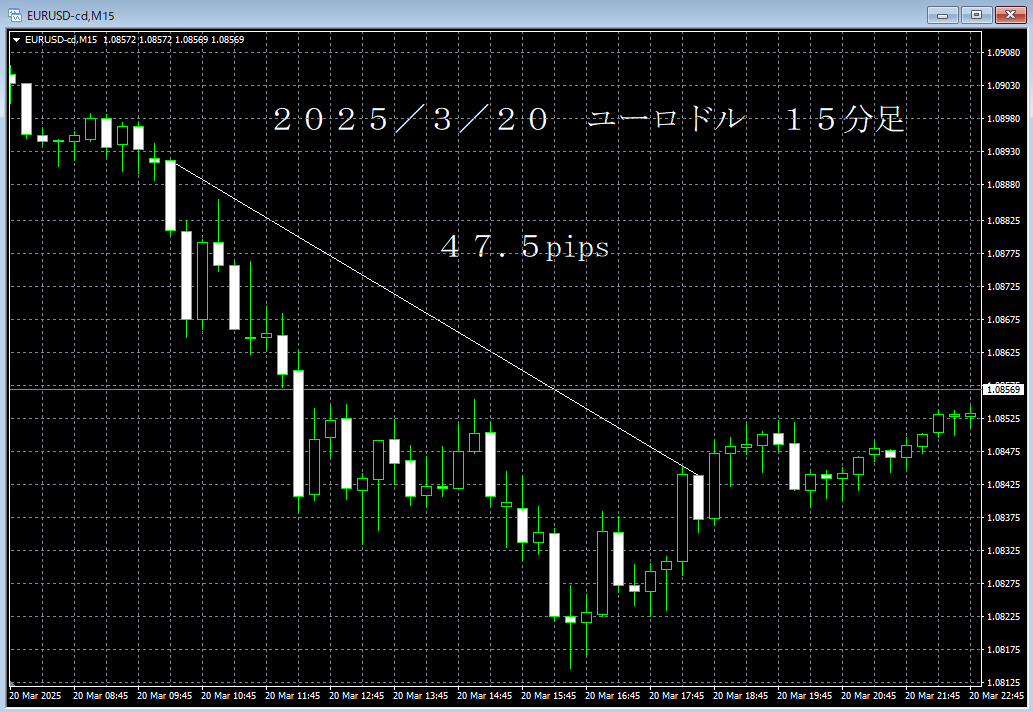Click the white diagonal trendline on chart
1033x712 pixels.
(435, 317)
